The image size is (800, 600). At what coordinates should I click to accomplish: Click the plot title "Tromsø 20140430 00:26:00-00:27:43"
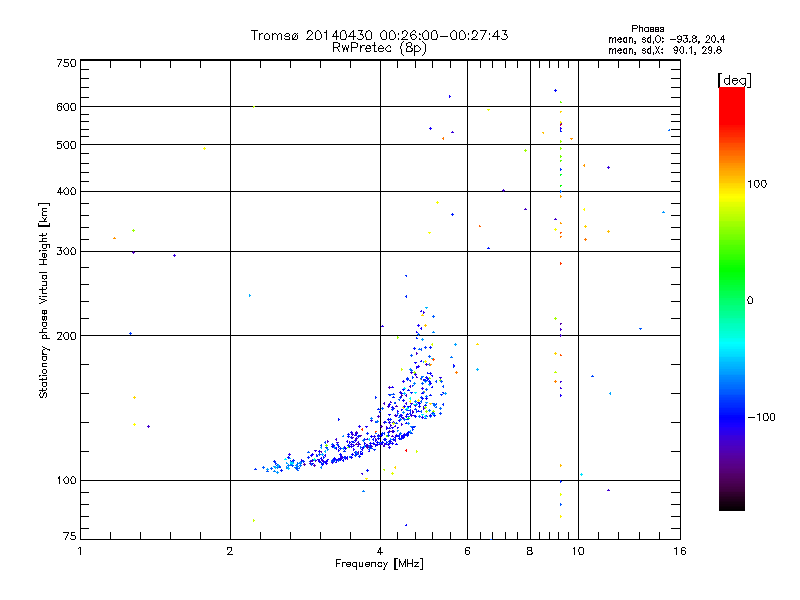[379, 35]
